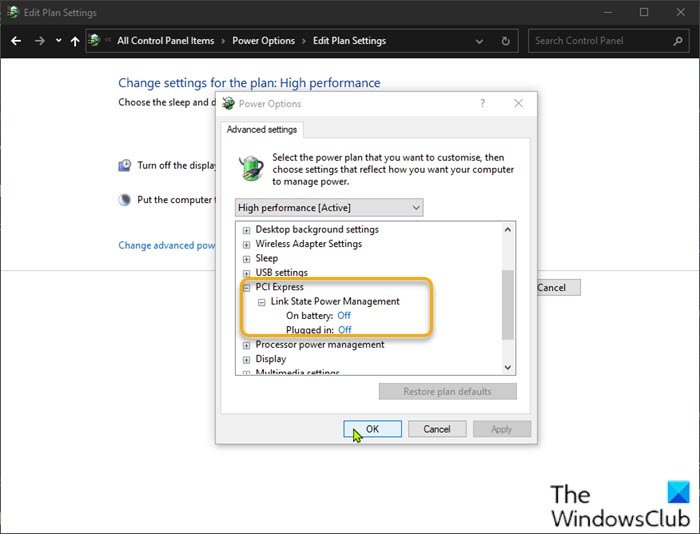Minimize the Edit Plan Settings window
This screenshot has height=534, width=700.
[x=608, y=13]
